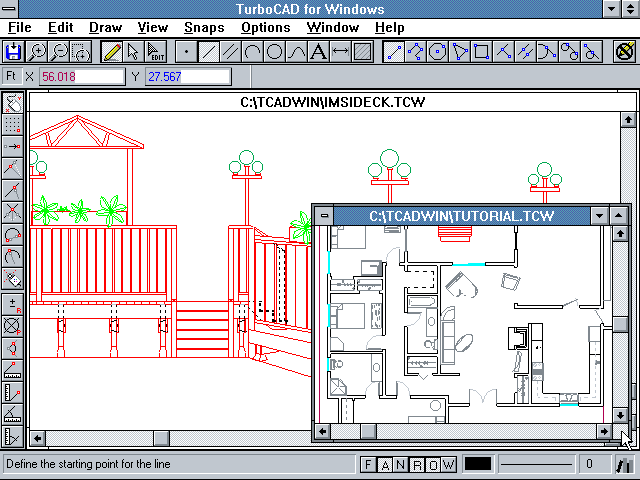Choose the two-point single line option

(x=394, y=52)
